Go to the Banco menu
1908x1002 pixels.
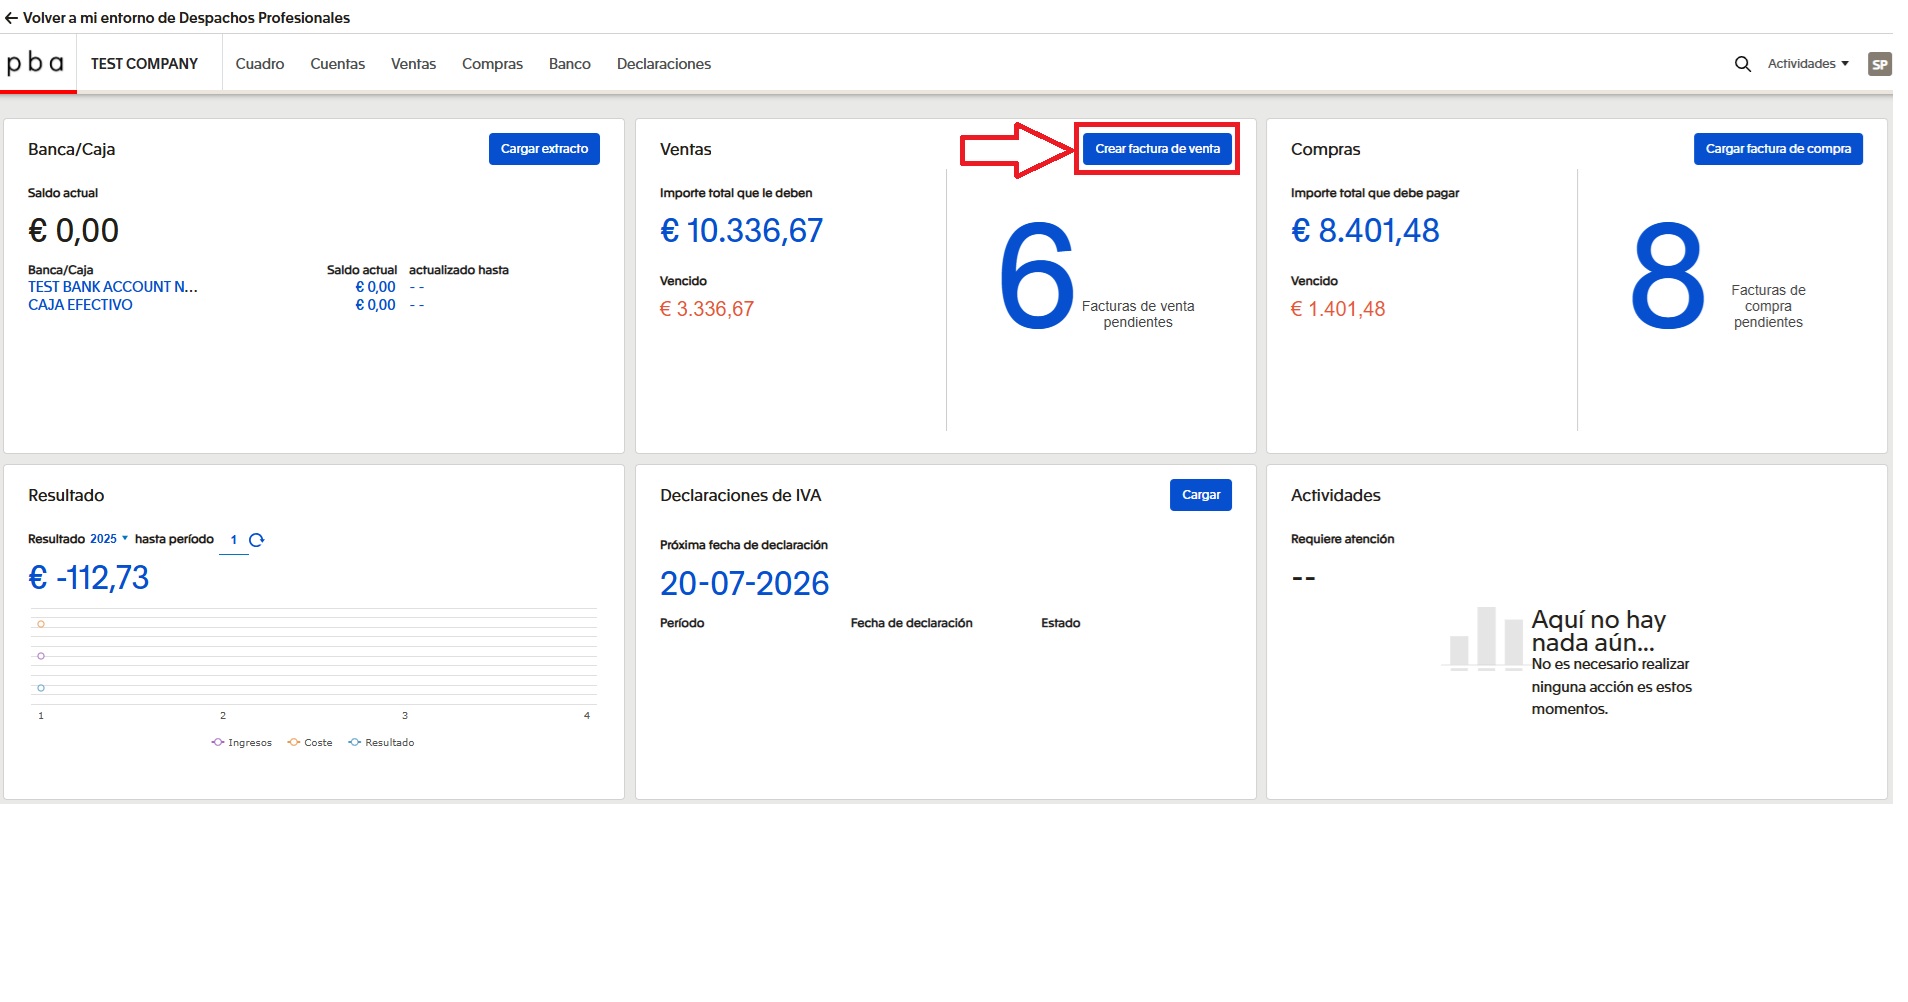pos(569,64)
